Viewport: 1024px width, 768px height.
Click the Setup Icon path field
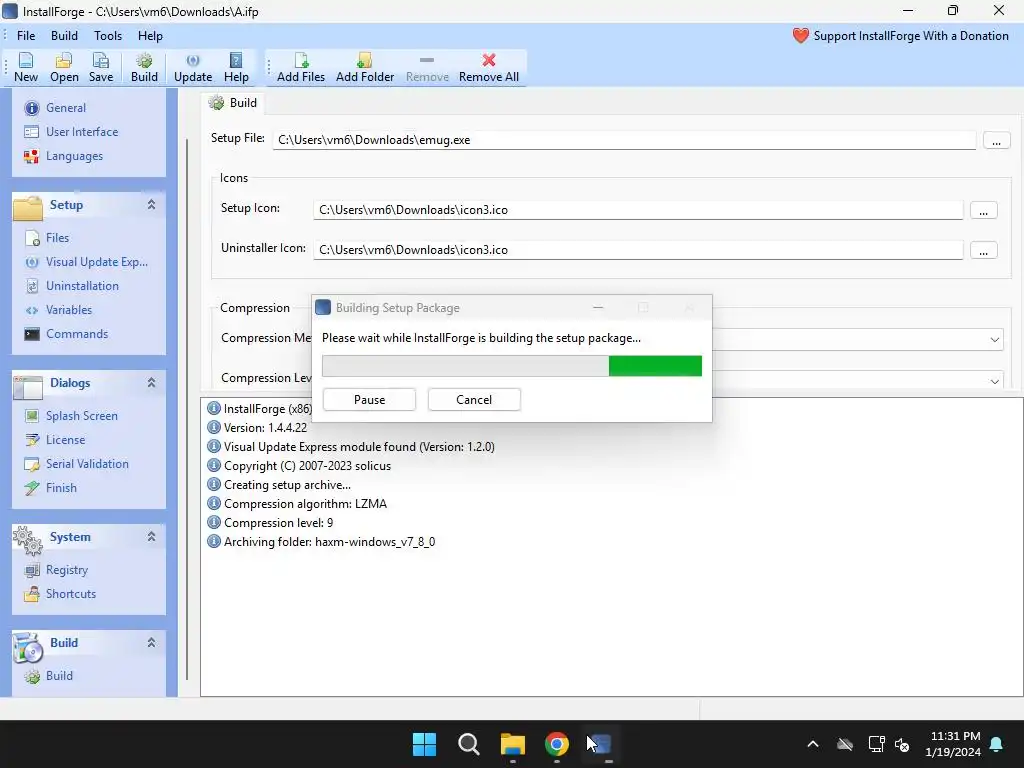pos(637,210)
